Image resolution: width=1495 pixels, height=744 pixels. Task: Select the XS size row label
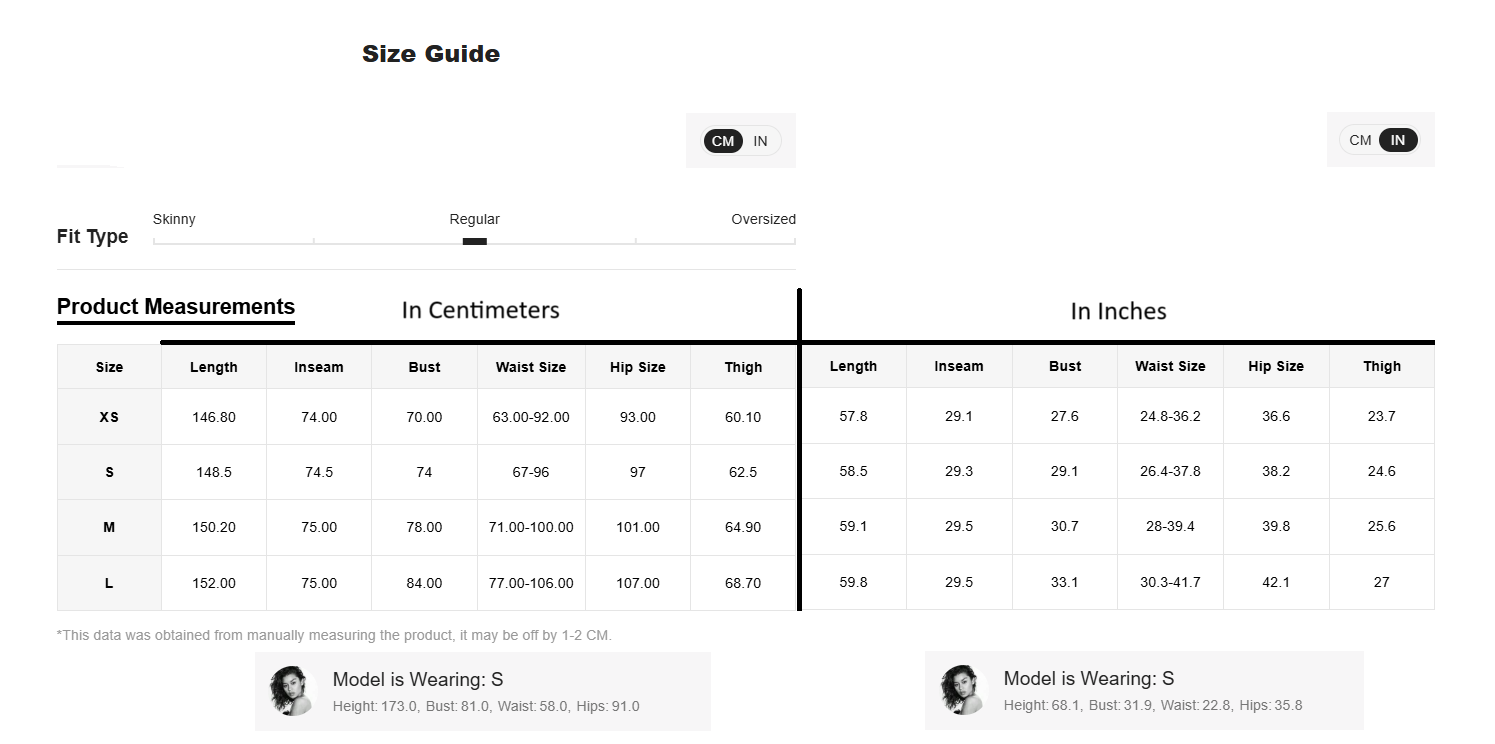click(x=109, y=417)
